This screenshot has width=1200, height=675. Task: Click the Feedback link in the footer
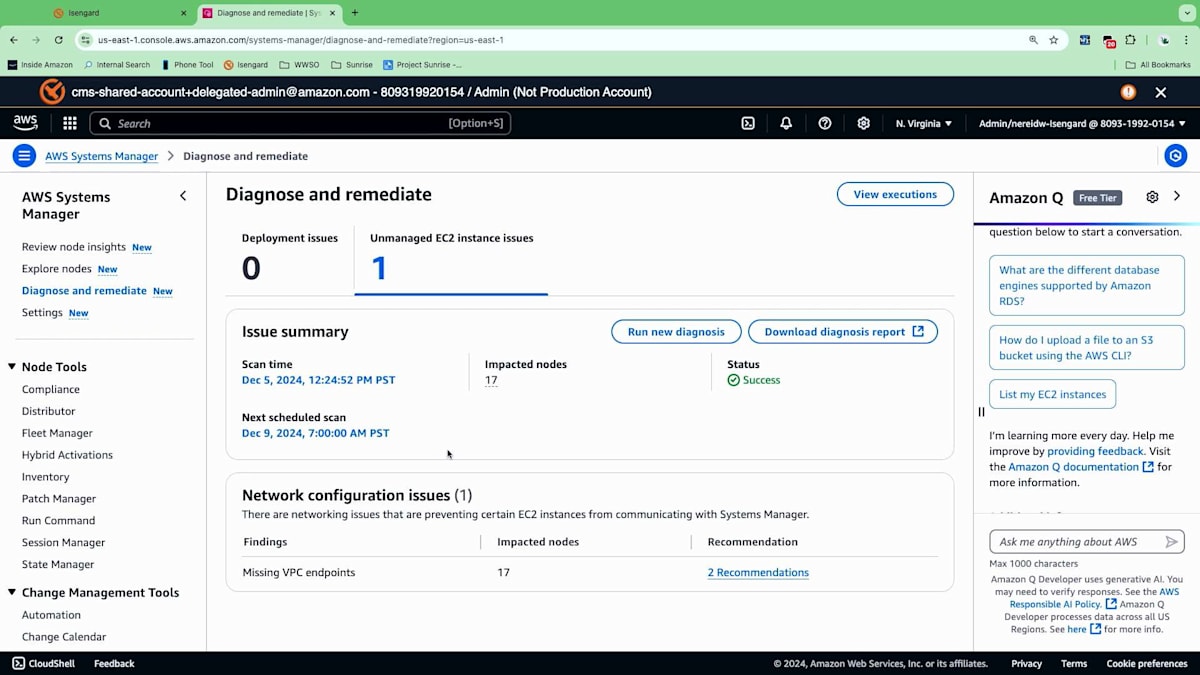[x=114, y=663]
